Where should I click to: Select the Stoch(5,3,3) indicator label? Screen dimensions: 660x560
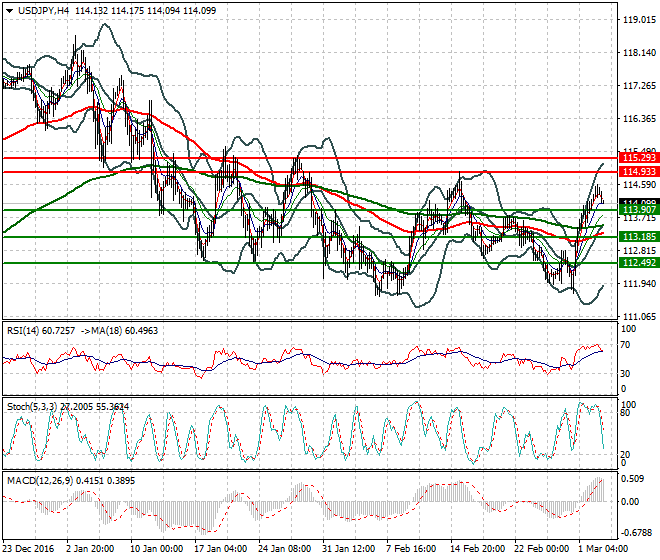click(33, 407)
